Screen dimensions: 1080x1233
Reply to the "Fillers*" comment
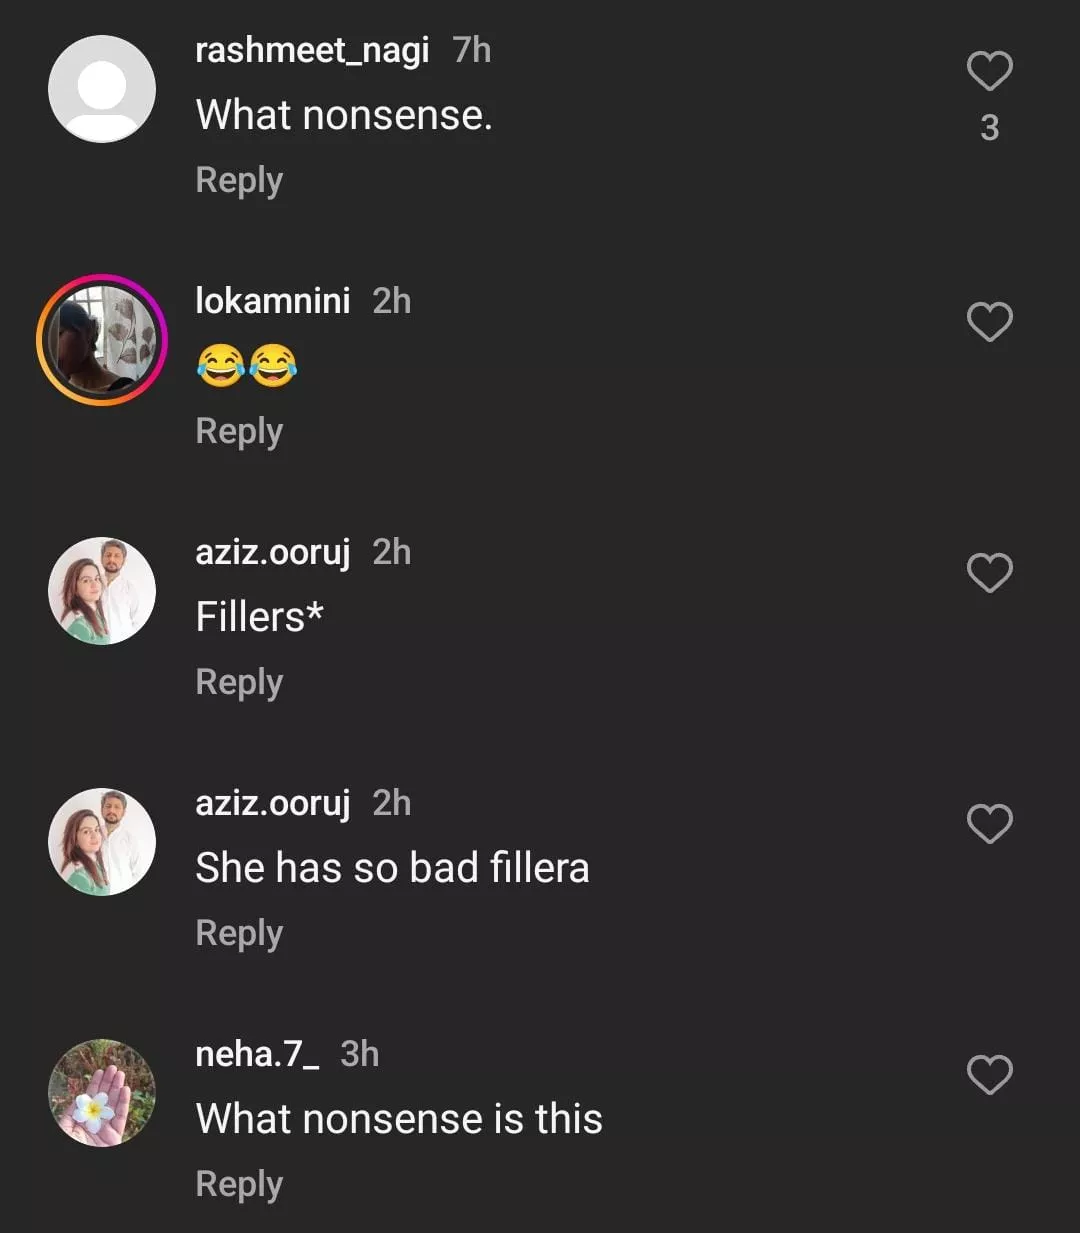[239, 682]
